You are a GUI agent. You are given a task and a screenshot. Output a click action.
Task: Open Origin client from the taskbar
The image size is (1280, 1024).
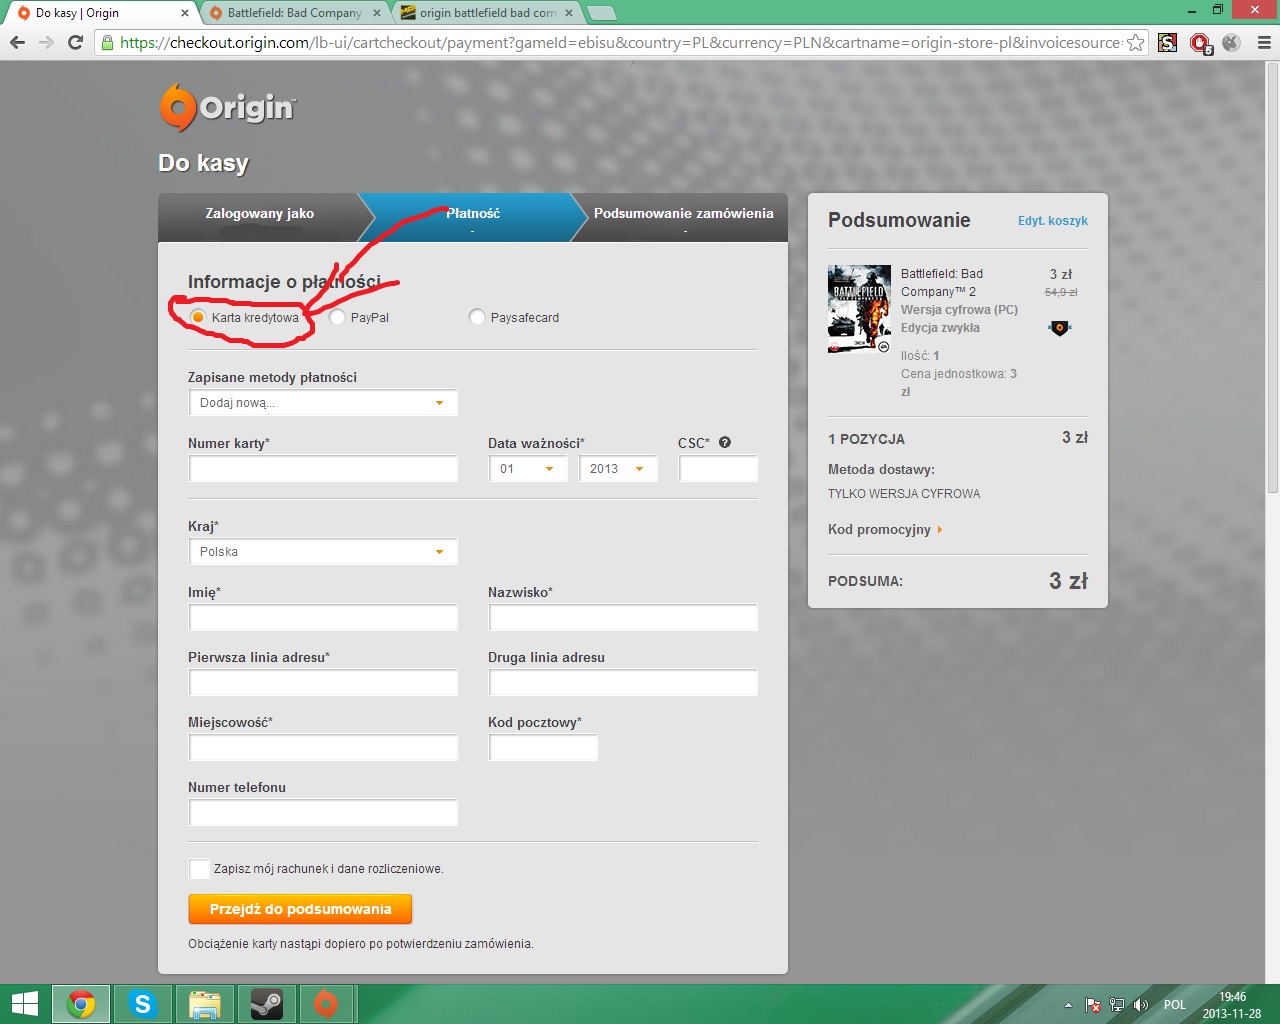click(326, 1004)
